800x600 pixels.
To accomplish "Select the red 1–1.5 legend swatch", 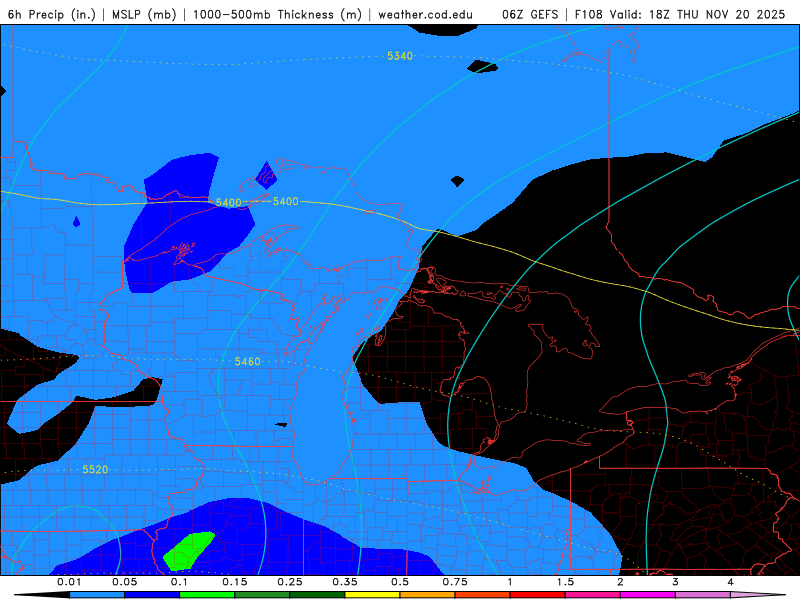I will (538, 595).
